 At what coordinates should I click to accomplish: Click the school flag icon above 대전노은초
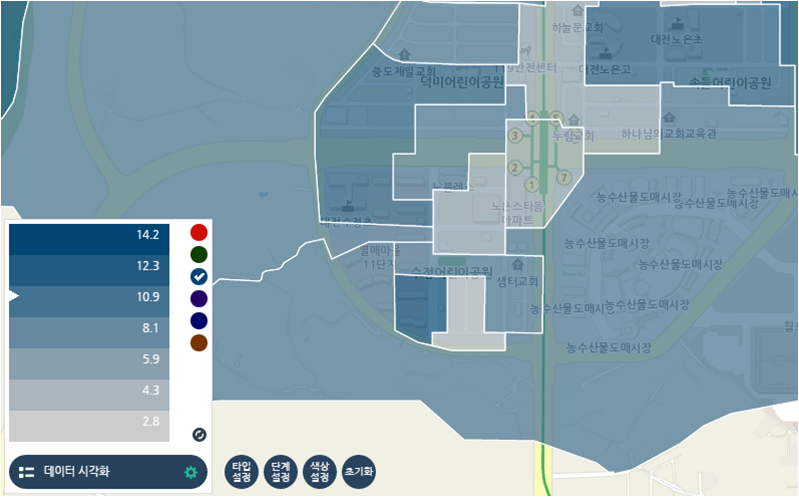click(677, 23)
